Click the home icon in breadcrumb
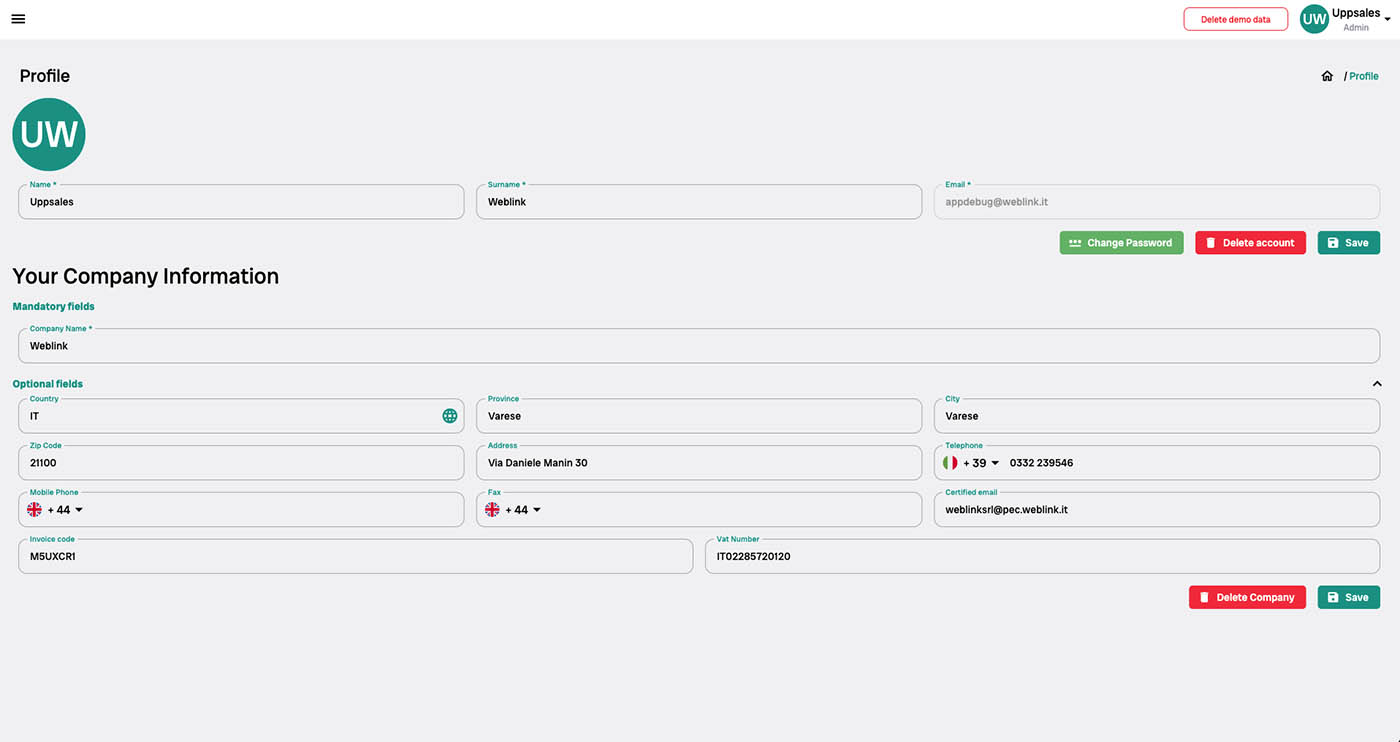 pyautogui.click(x=1327, y=76)
